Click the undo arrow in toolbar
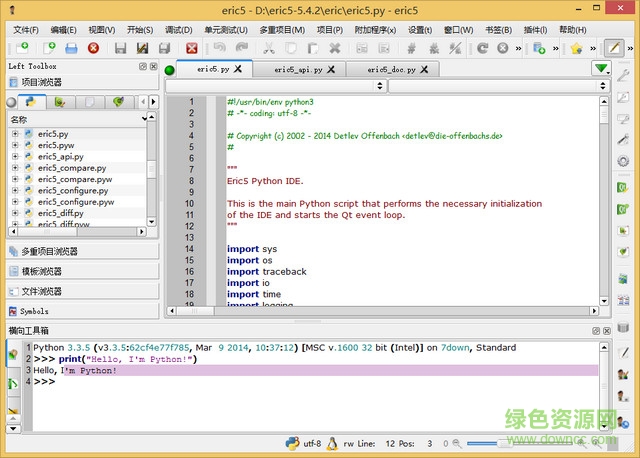The width and height of the screenshot is (640, 458). tap(219, 48)
